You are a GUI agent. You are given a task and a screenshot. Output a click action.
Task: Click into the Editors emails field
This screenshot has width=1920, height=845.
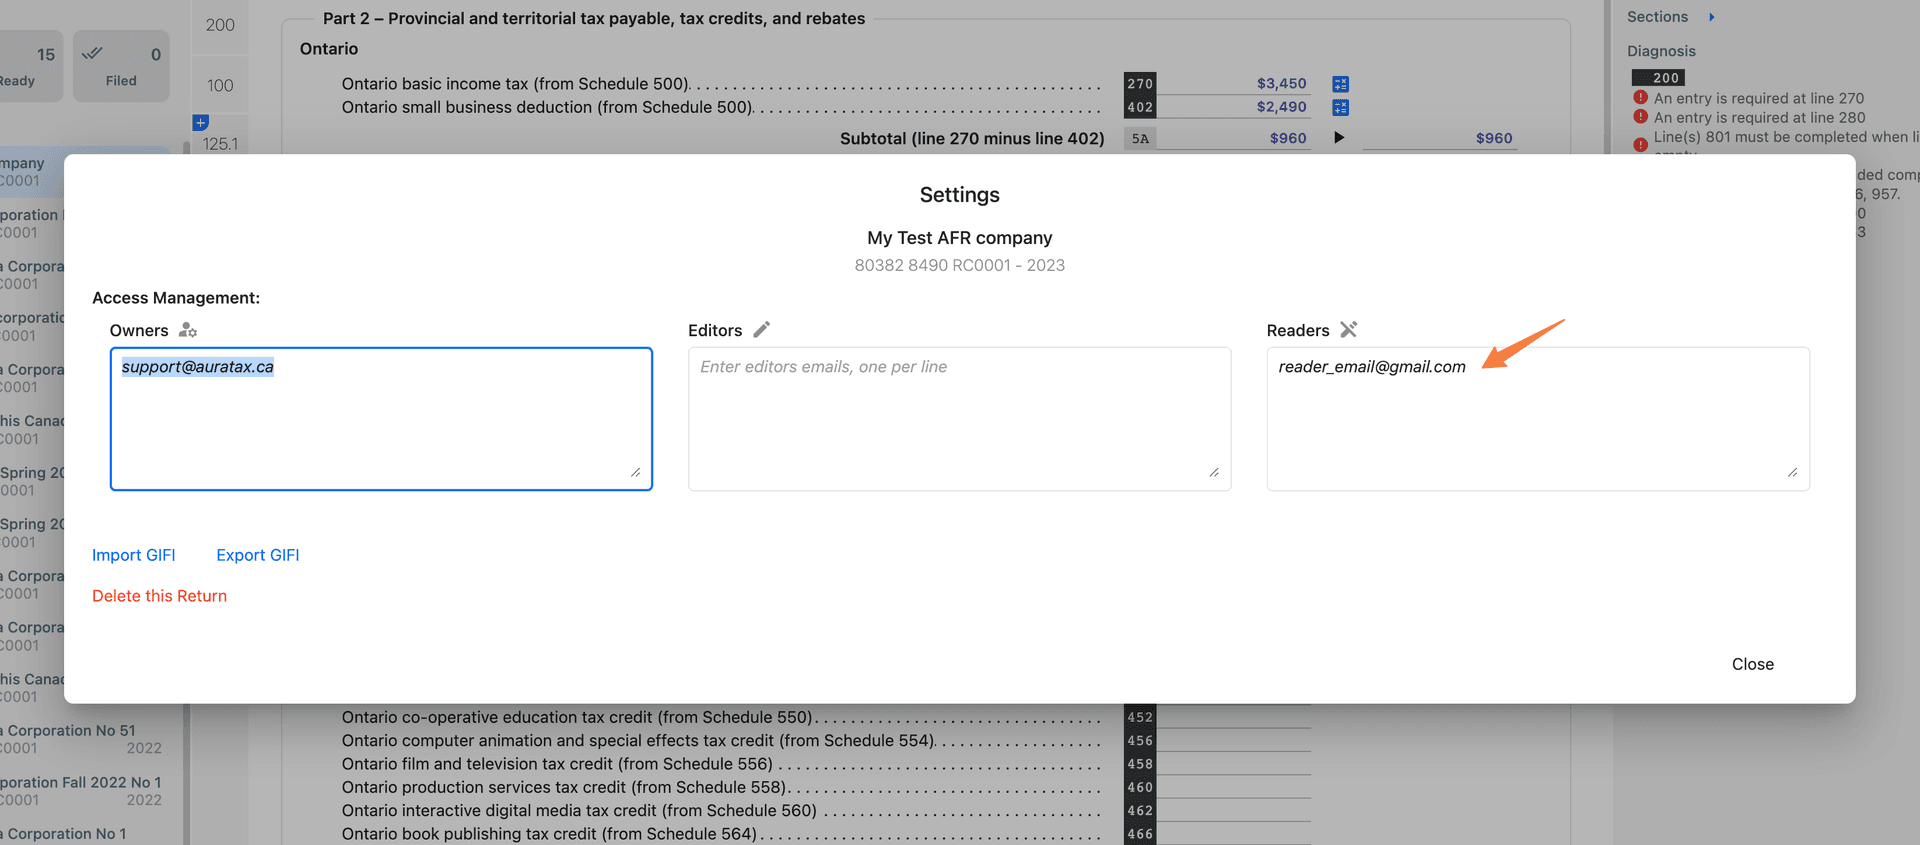click(959, 419)
